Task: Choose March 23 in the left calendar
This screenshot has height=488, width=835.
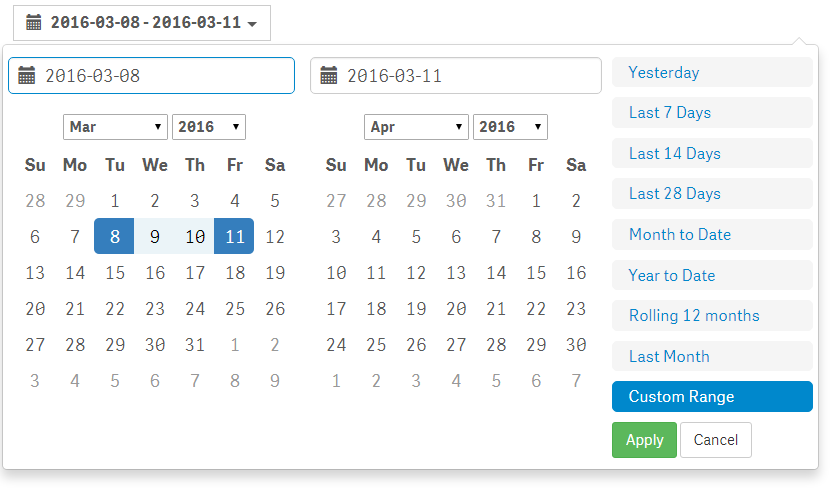Action: click(x=155, y=308)
